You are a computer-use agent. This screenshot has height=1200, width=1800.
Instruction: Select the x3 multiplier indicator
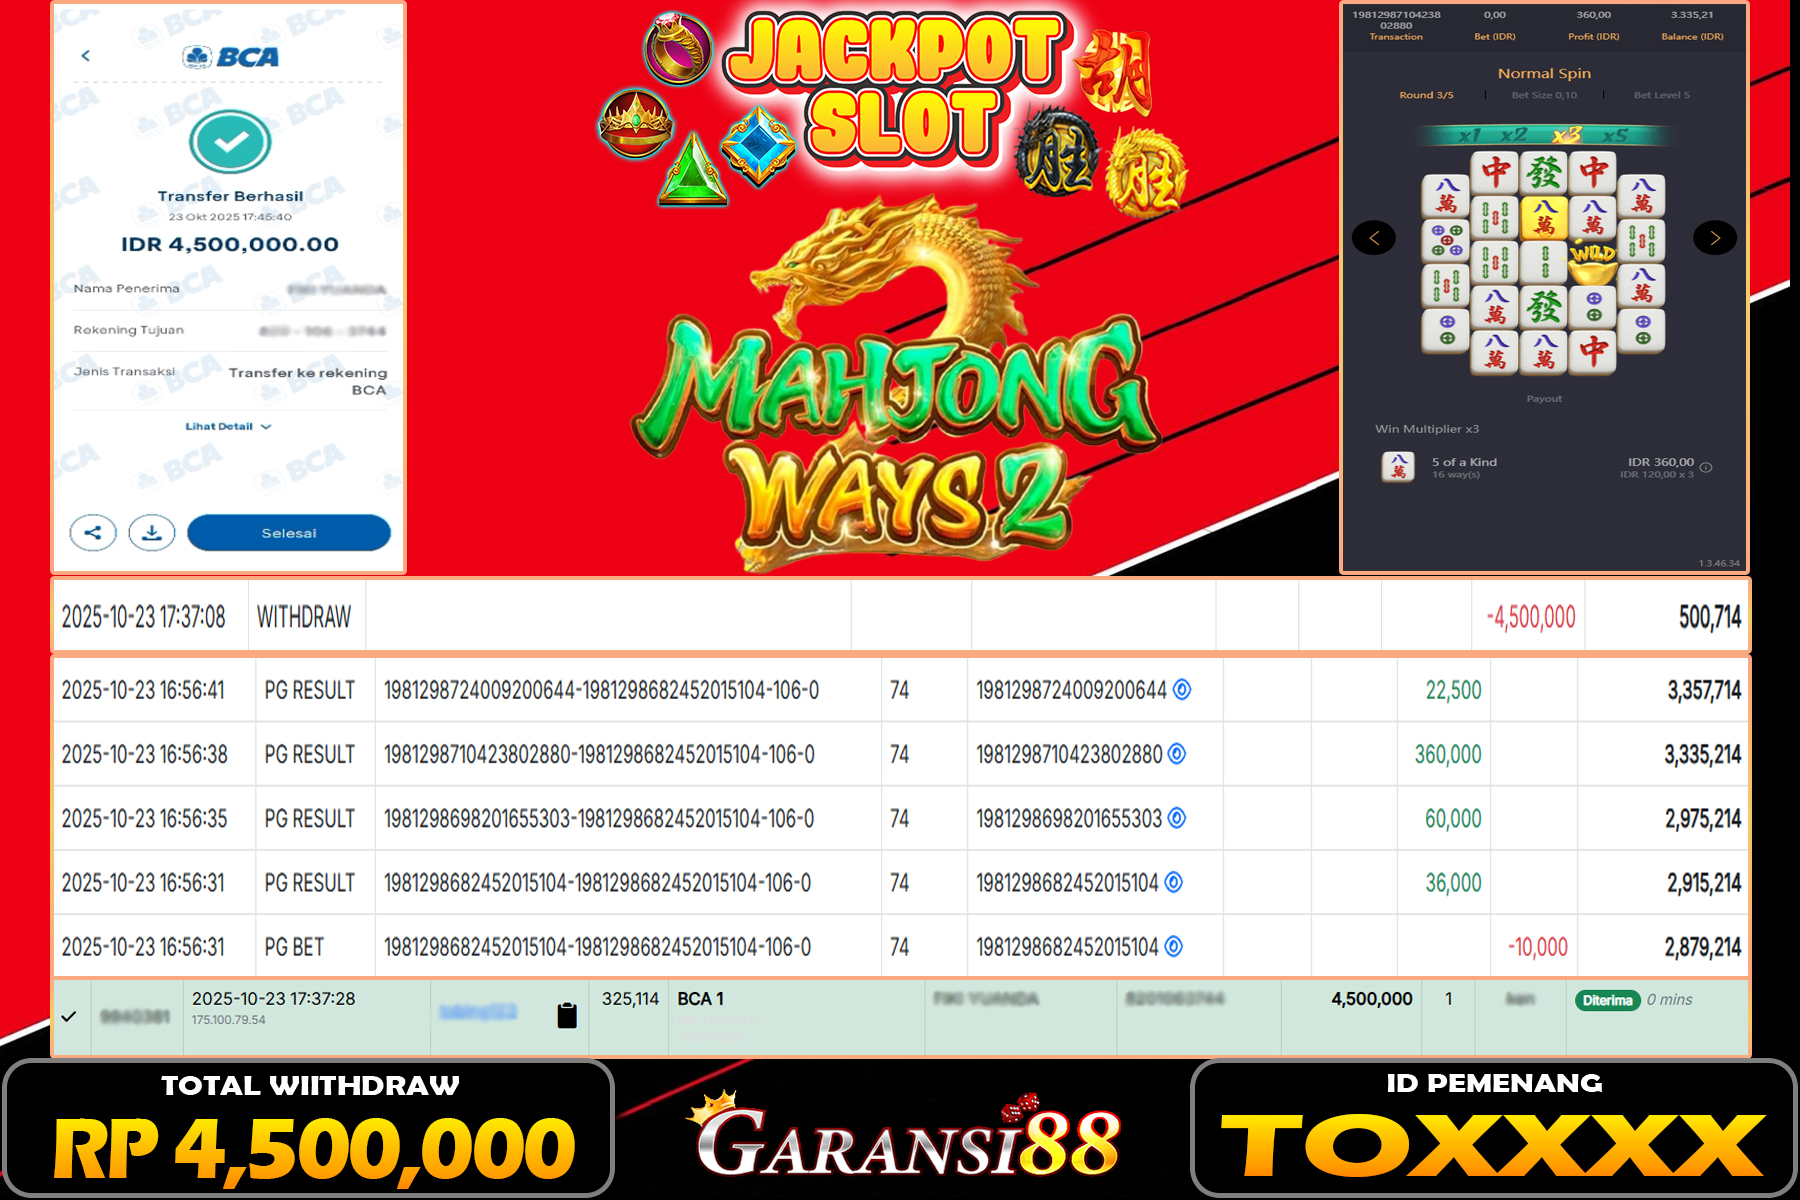[x=1566, y=135]
